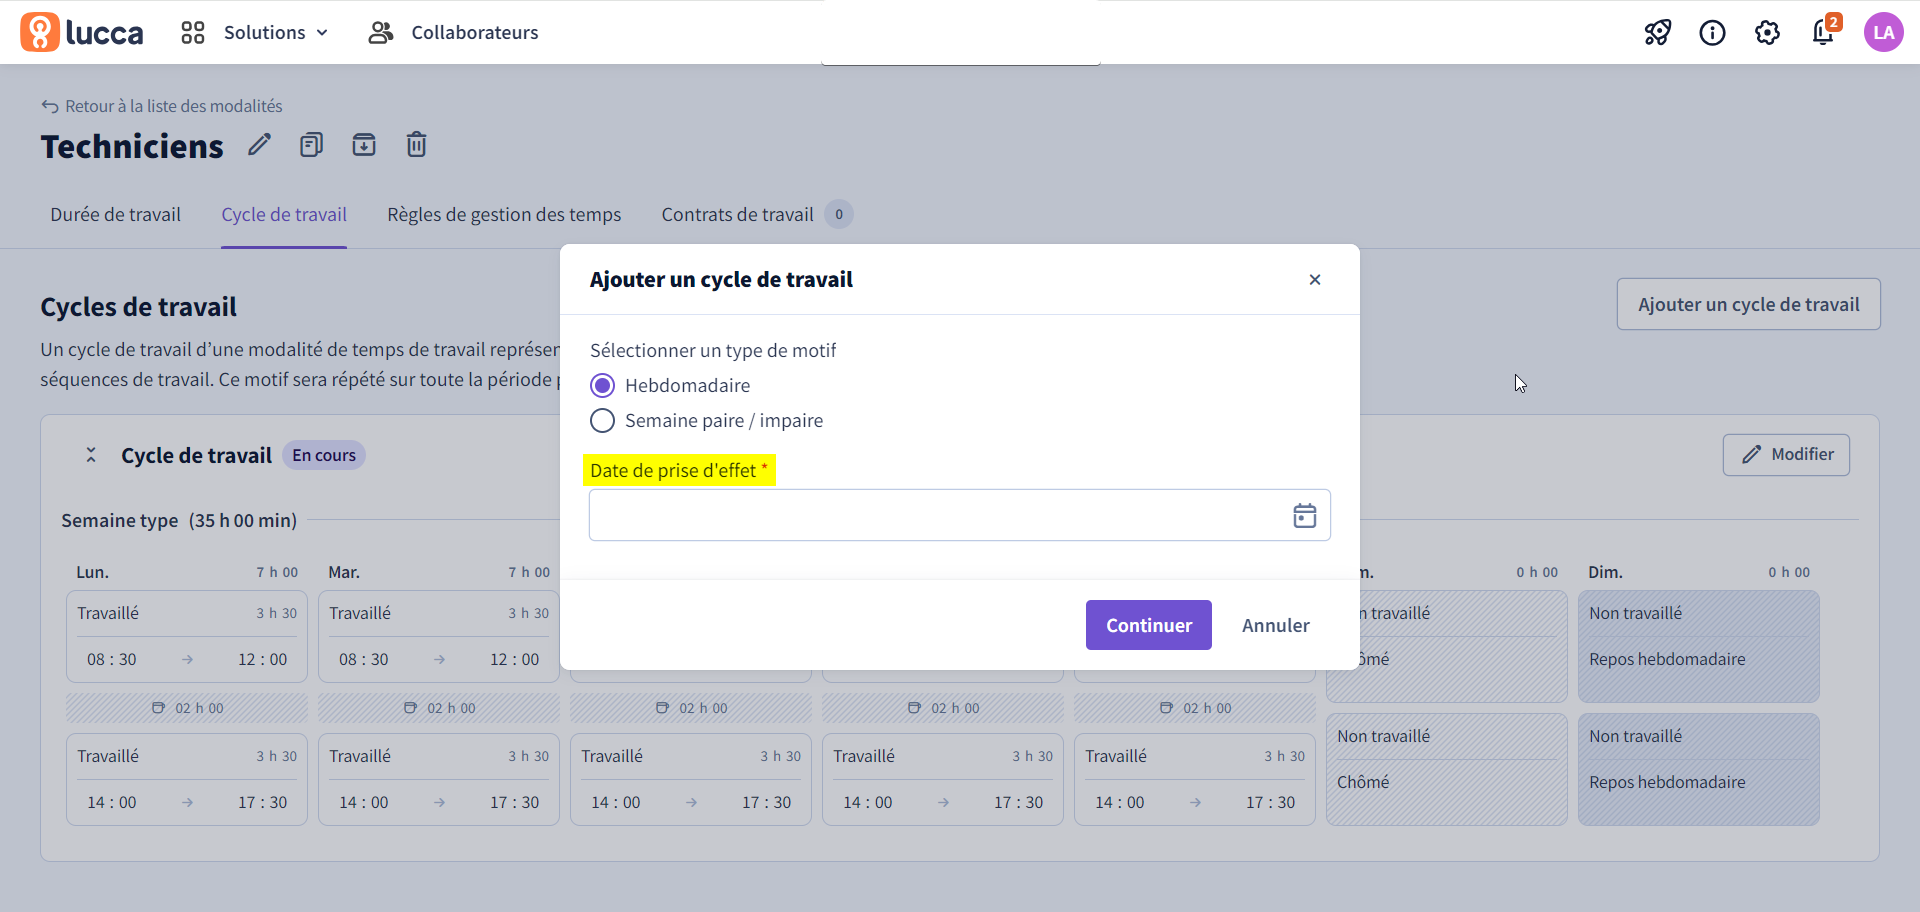Click the Date de prise d'effet field
The height and width of the screenshot is (912, 1920).
point(959,515)
